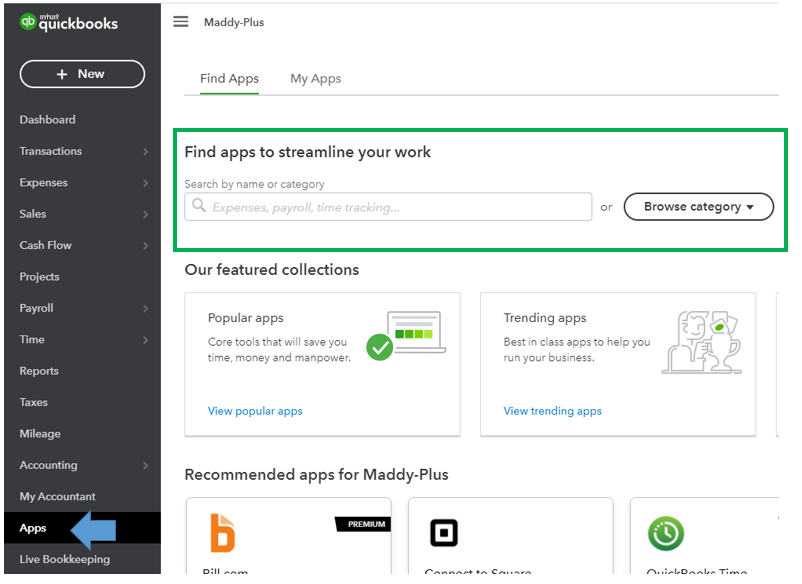Open Mileage in the sidebar
Viewport: 802px width, 584px height.
(40, 434)
